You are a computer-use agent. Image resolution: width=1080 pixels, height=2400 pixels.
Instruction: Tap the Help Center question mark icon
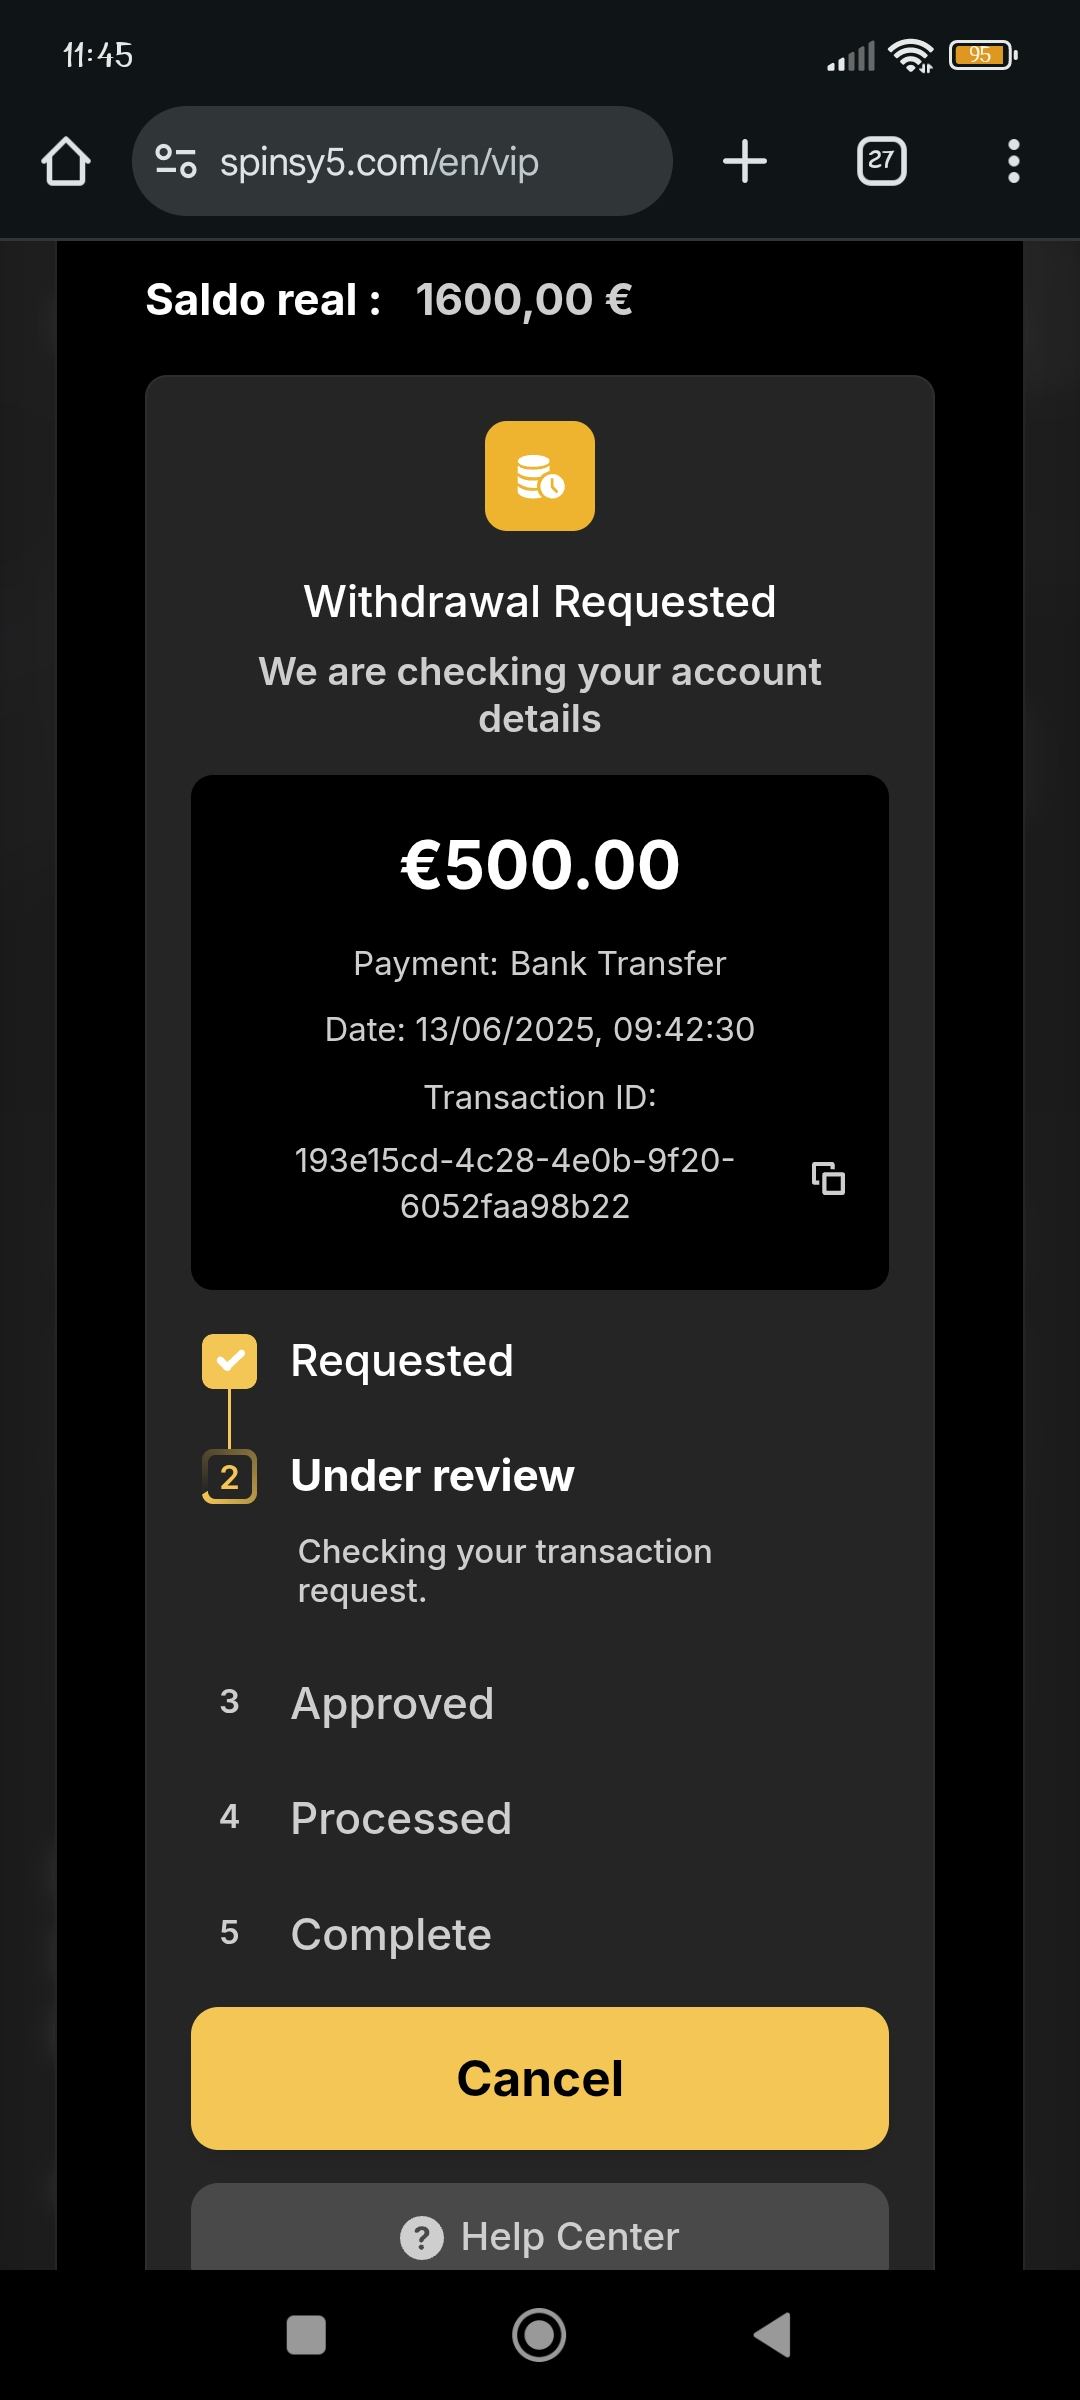pyautogui.click(x=421, y=2237)
